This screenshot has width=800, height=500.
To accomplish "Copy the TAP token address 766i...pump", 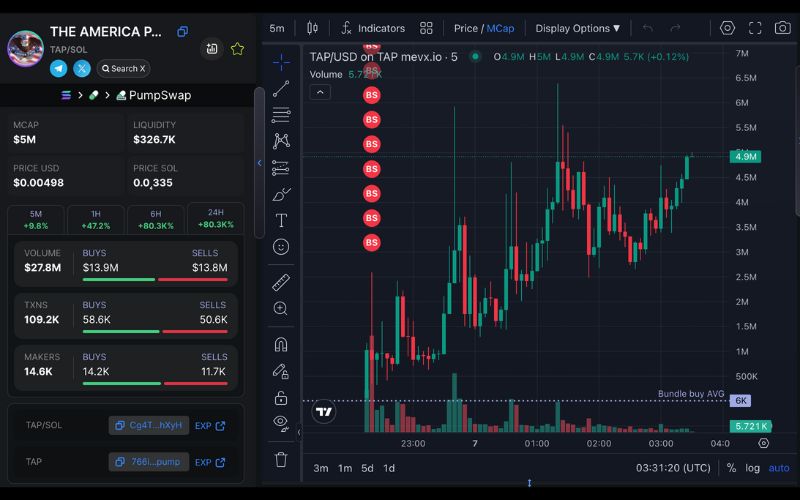I will click(149, 462).
